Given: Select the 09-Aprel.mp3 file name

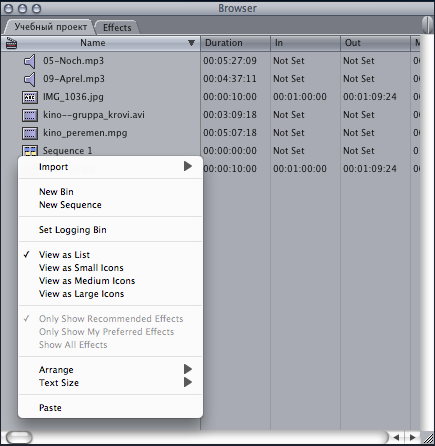Looking at the screenshot, I should [74, 79].
